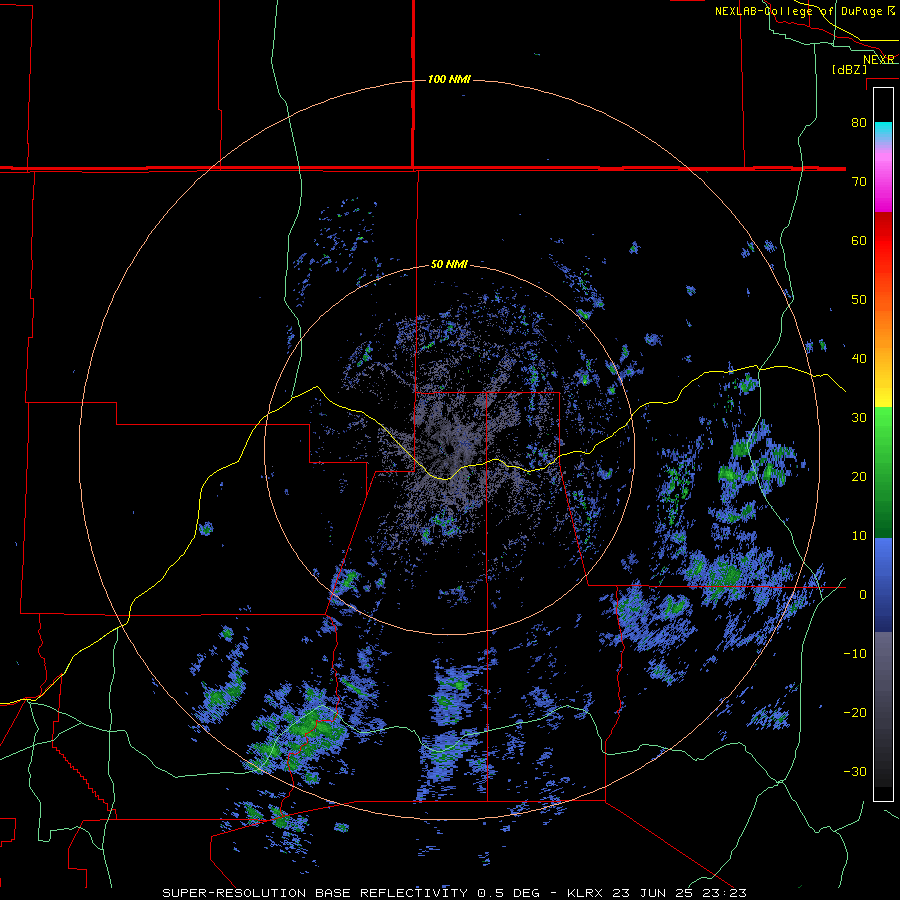Click the [dBZ] unit label above the scale

click(849, 70)
